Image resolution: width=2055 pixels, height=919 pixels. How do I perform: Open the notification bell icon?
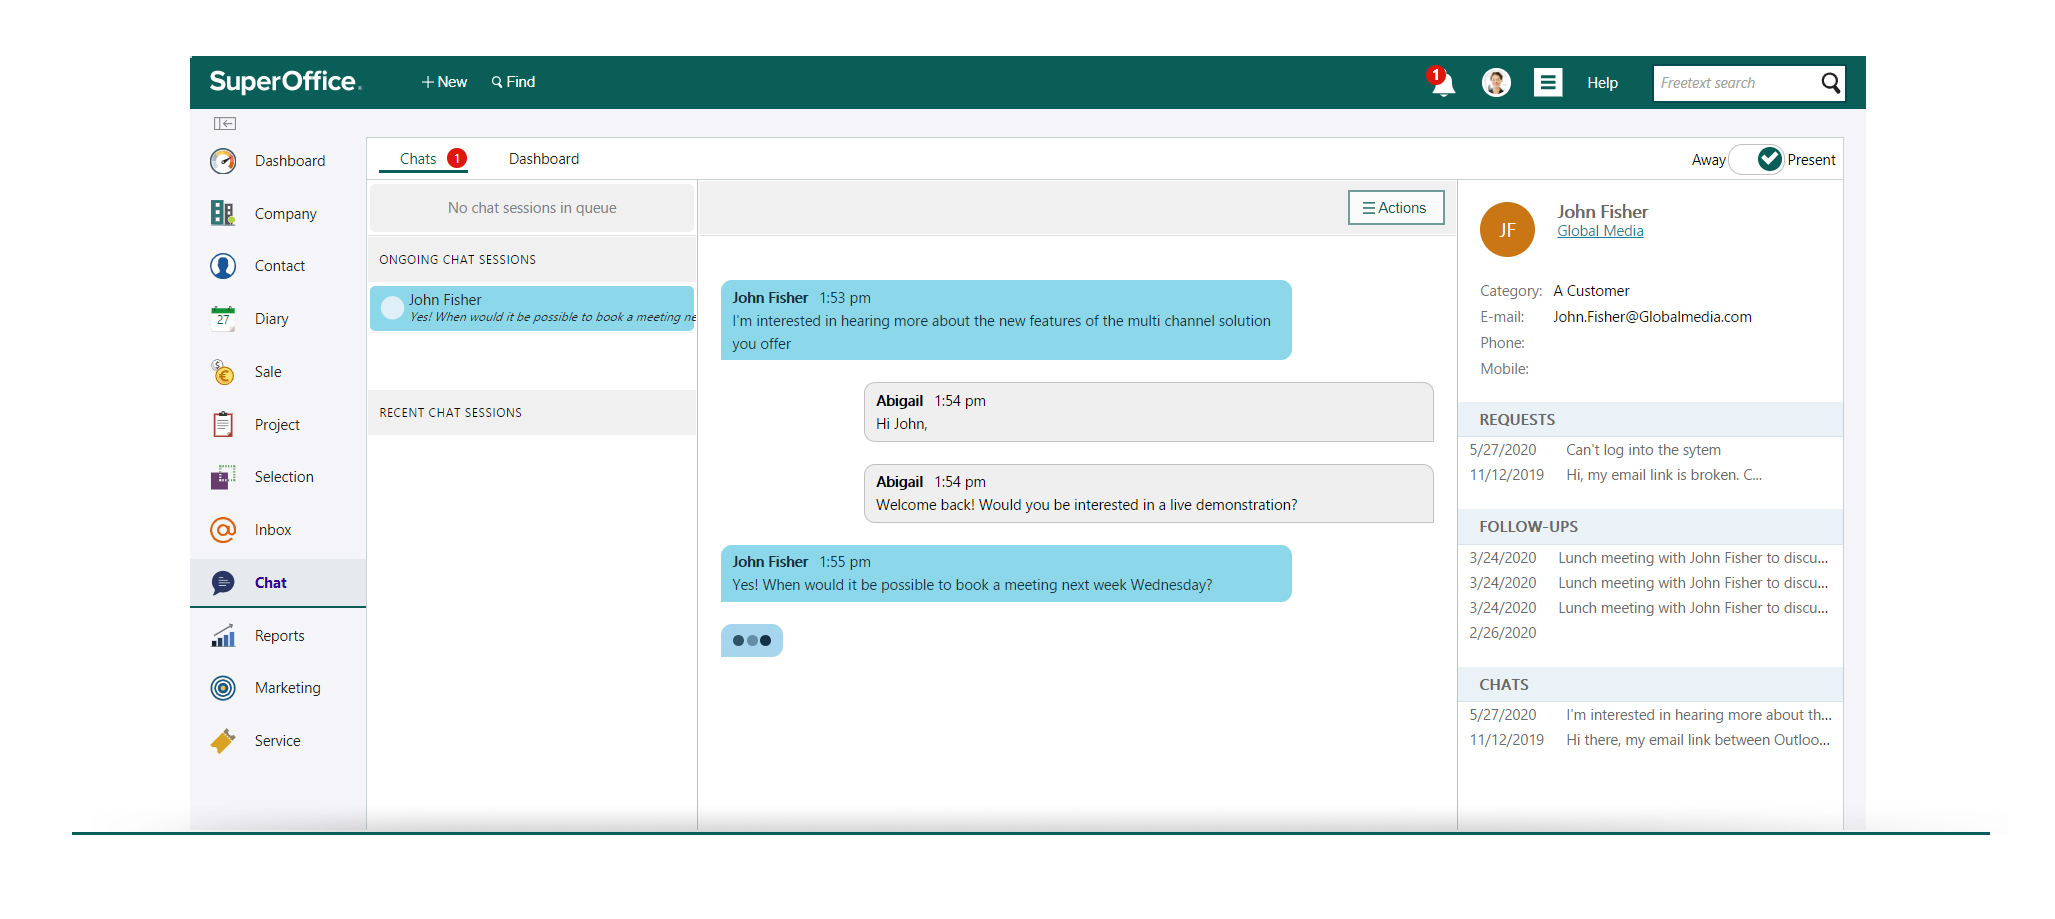1442,83
